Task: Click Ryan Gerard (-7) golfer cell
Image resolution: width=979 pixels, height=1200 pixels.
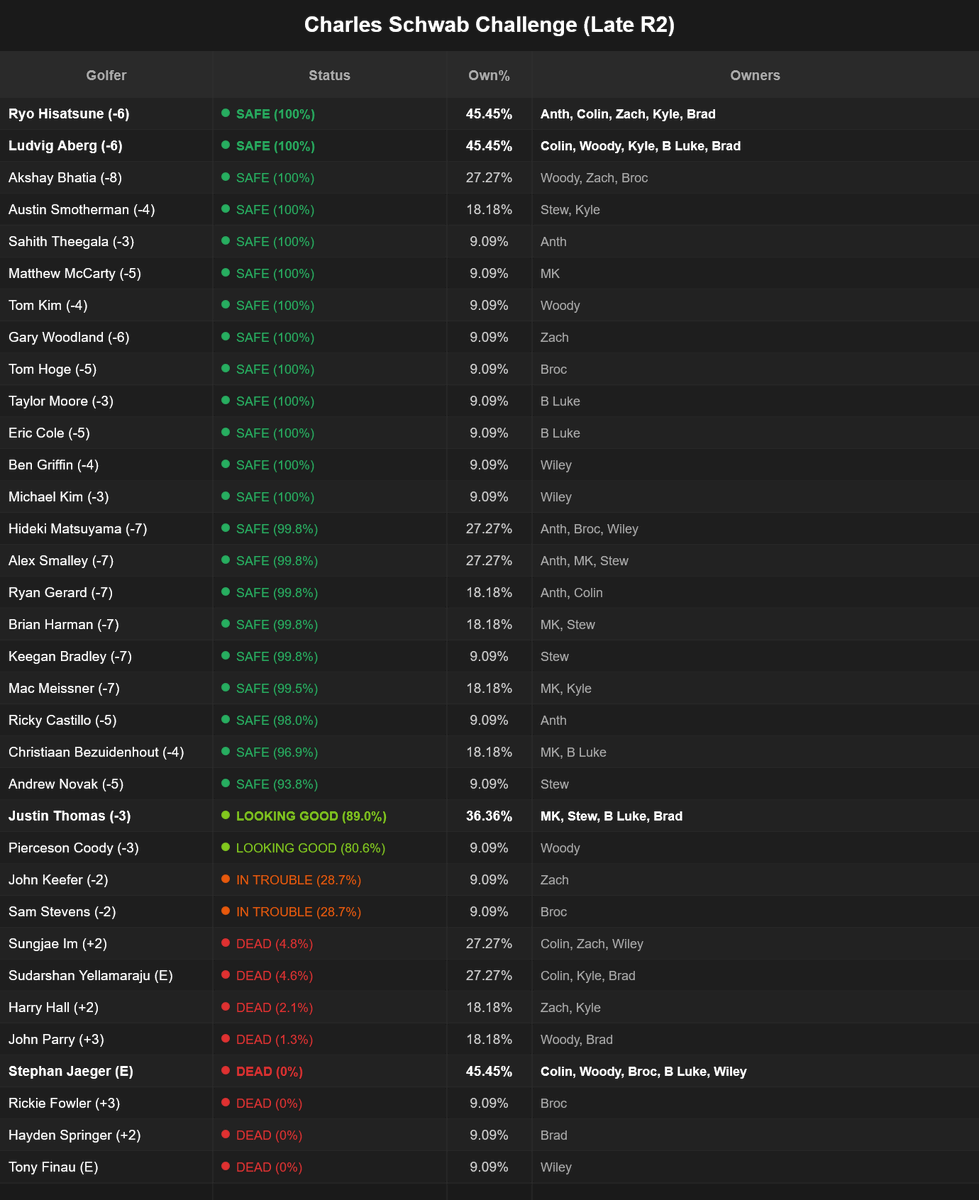Action: pyautogui.click(x=106, y=593)
